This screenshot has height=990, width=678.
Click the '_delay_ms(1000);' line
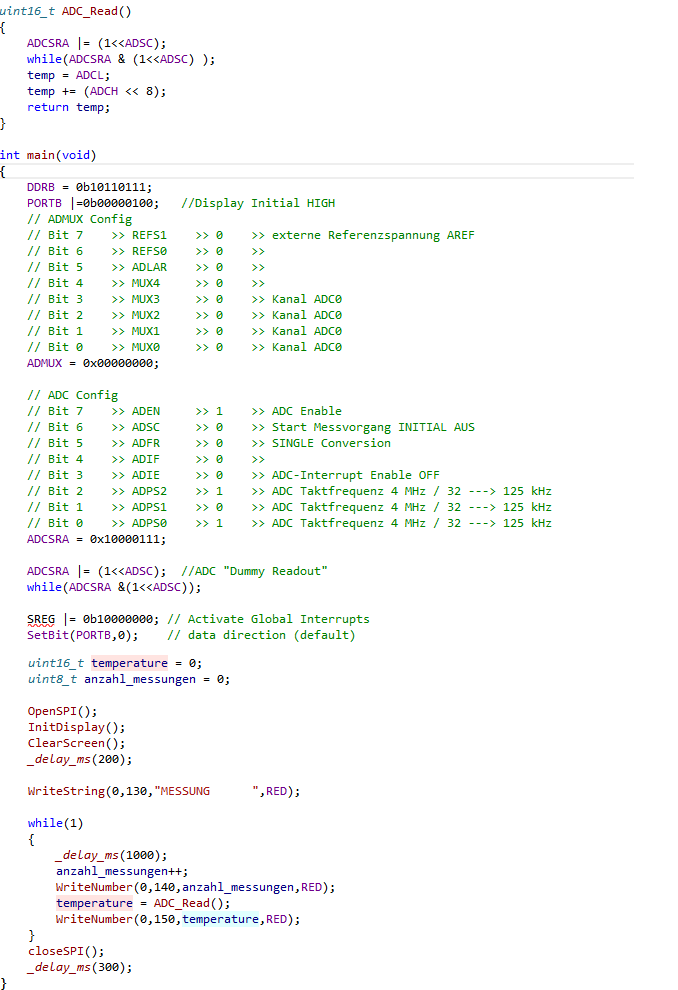click(x=111, y=855)
